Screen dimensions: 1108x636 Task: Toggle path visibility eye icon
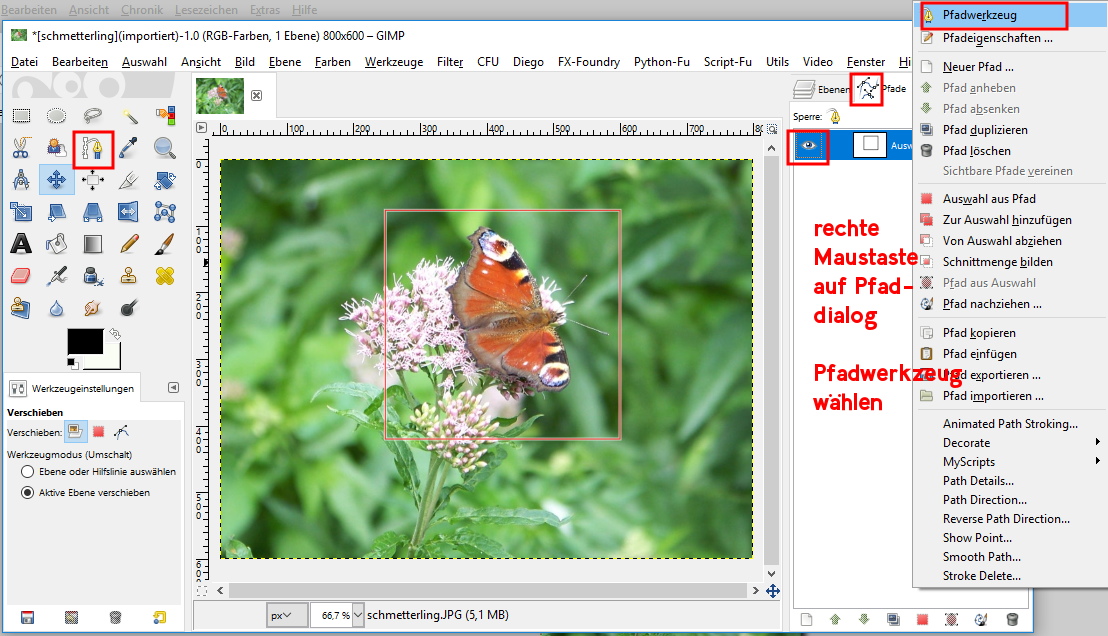(809, 145)
